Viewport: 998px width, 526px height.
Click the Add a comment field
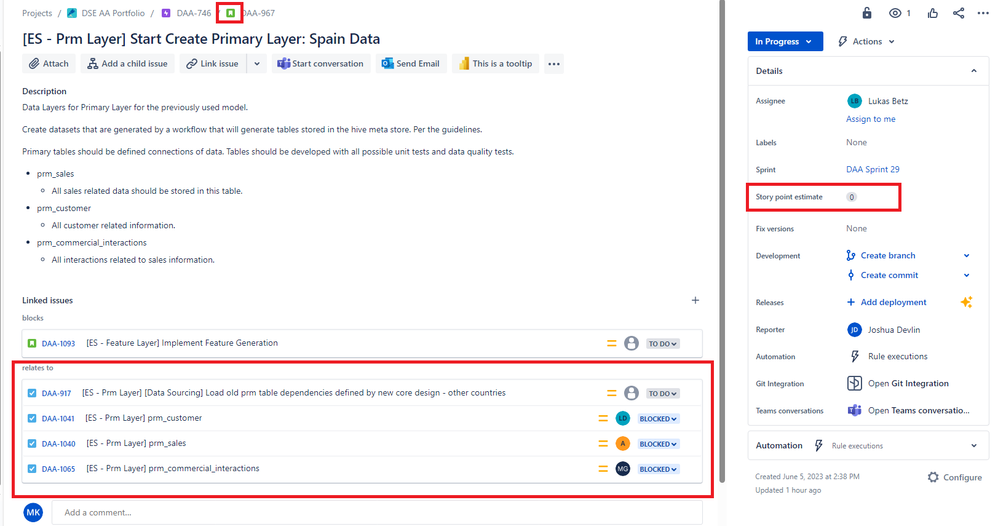tap(377, 513)
